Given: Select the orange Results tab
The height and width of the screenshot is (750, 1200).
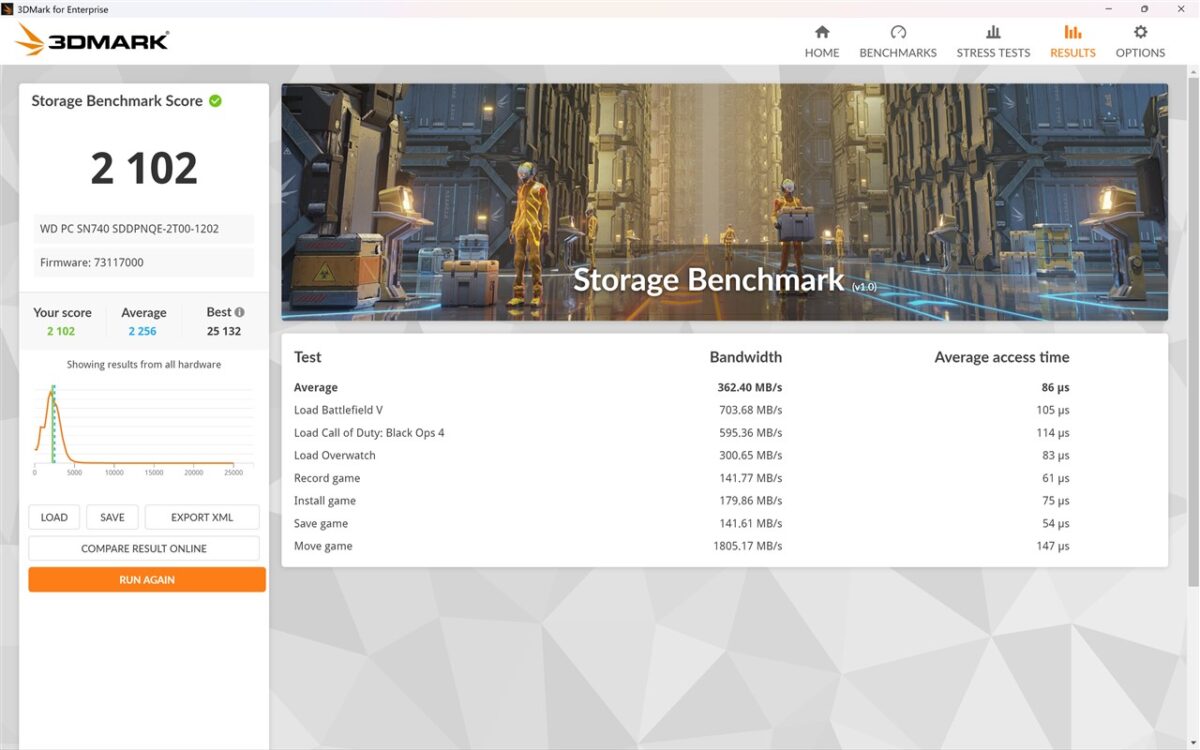Looking at the screenshot, I should [x=1072, y=42].
